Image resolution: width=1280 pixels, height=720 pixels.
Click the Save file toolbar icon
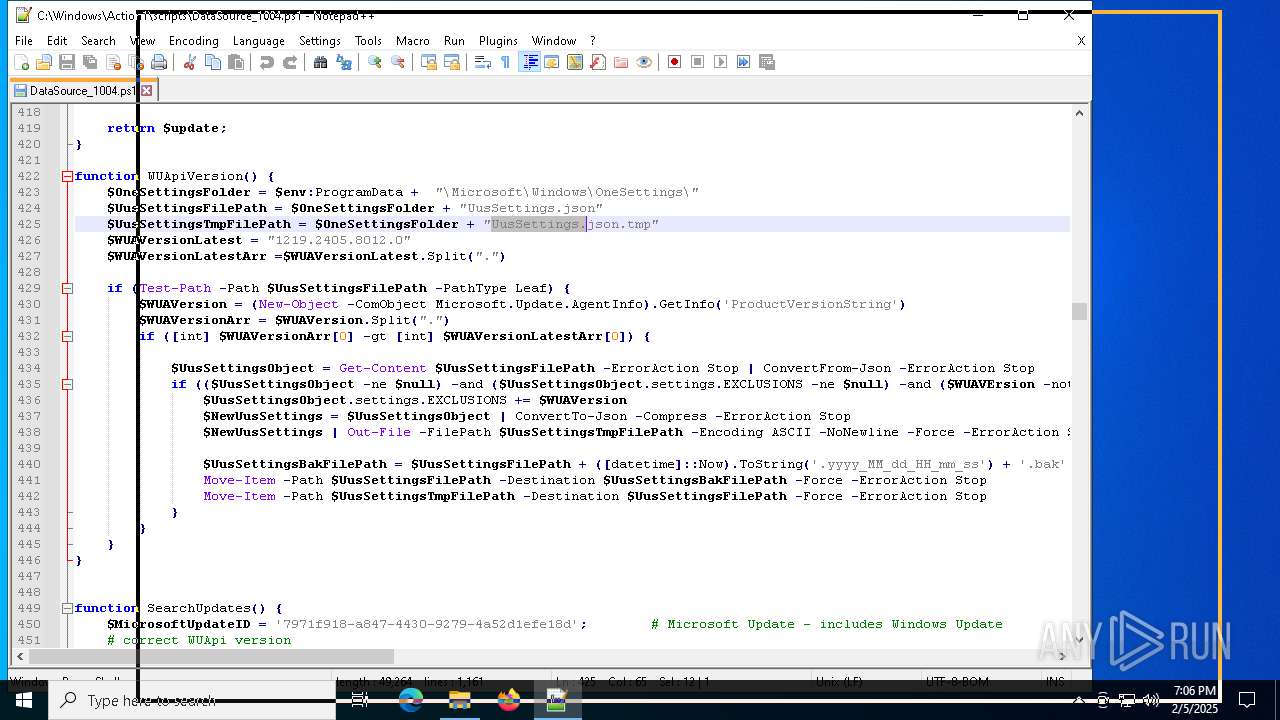click(x=66, y=62)
